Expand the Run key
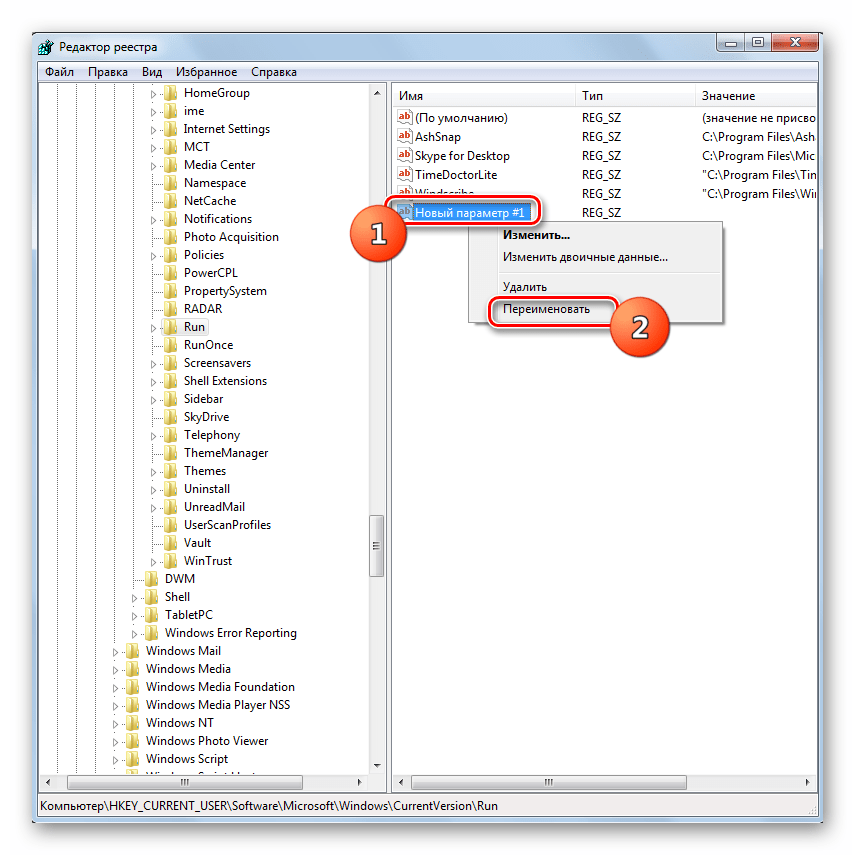 (153, 328)
